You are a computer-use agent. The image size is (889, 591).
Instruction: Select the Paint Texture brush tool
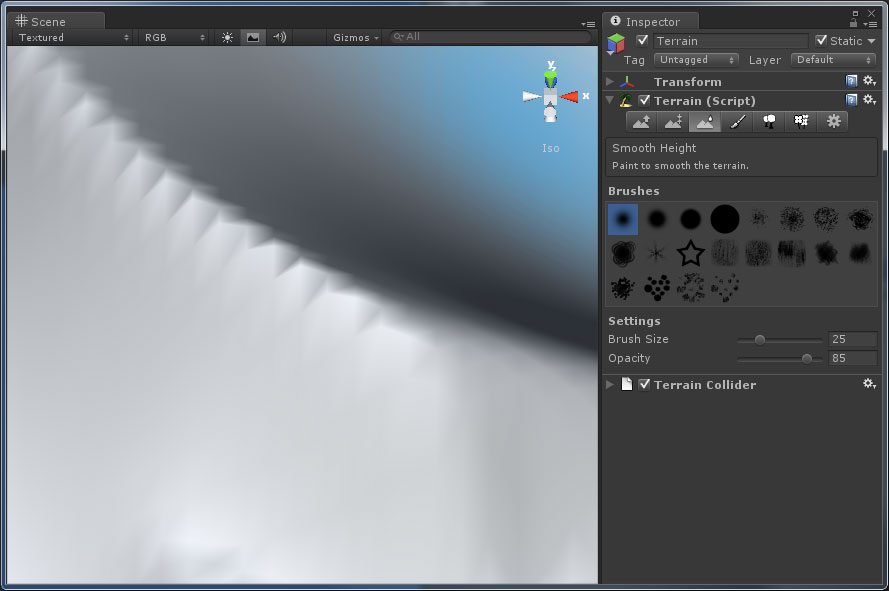click(x=737, y=121)
